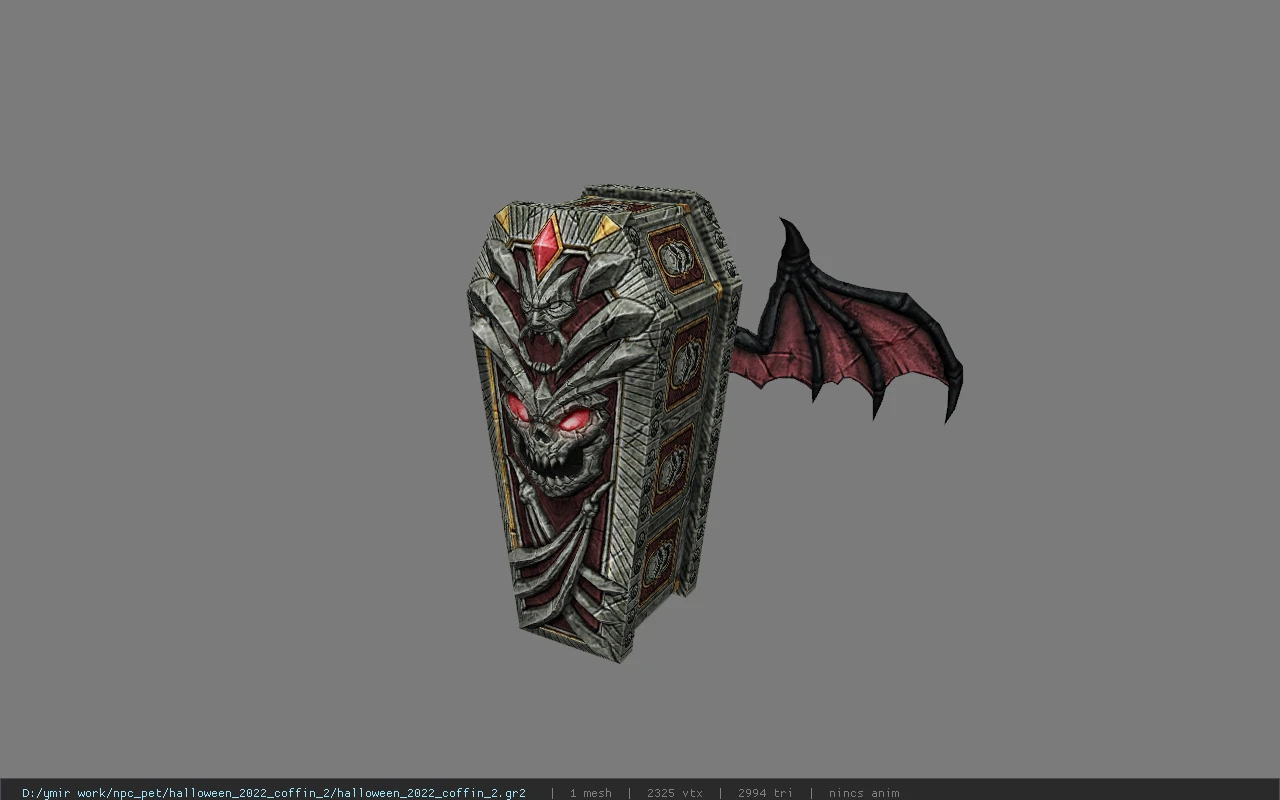Click the halloween_2022_coffin_2.gr2 file path in status bar

pos(274,793)
